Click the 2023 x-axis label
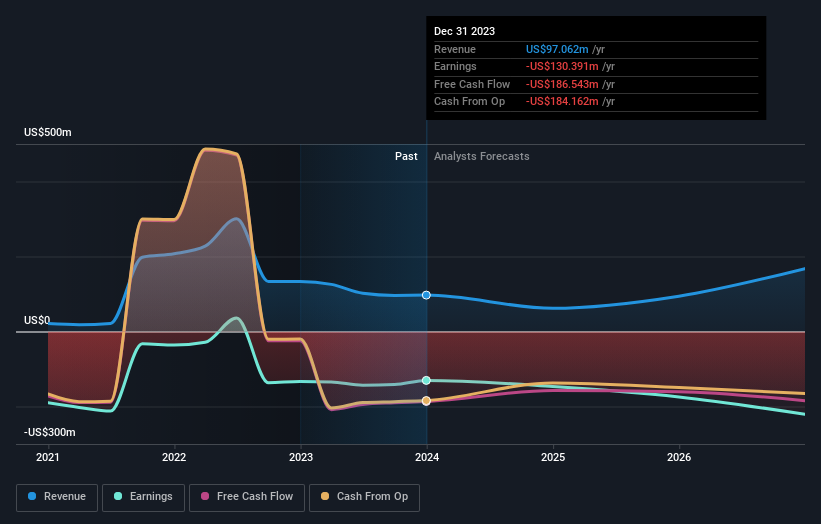Viewport: 821px width, 524px height. click(301, 457)
